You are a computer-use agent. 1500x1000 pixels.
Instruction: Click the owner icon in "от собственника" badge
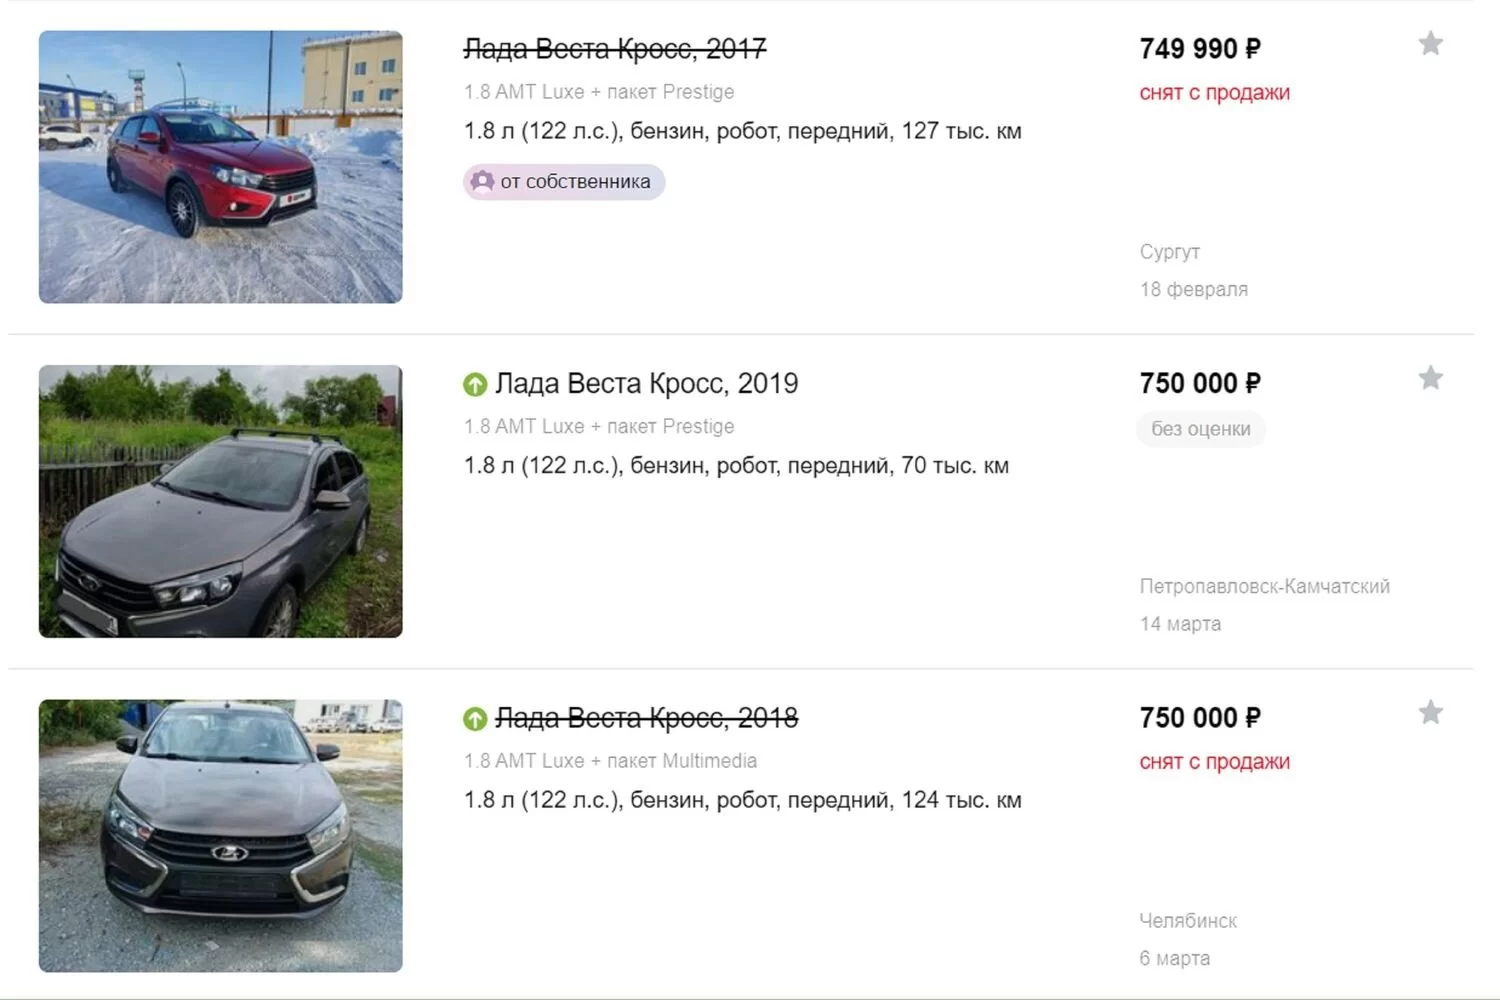tap(482, 181)
